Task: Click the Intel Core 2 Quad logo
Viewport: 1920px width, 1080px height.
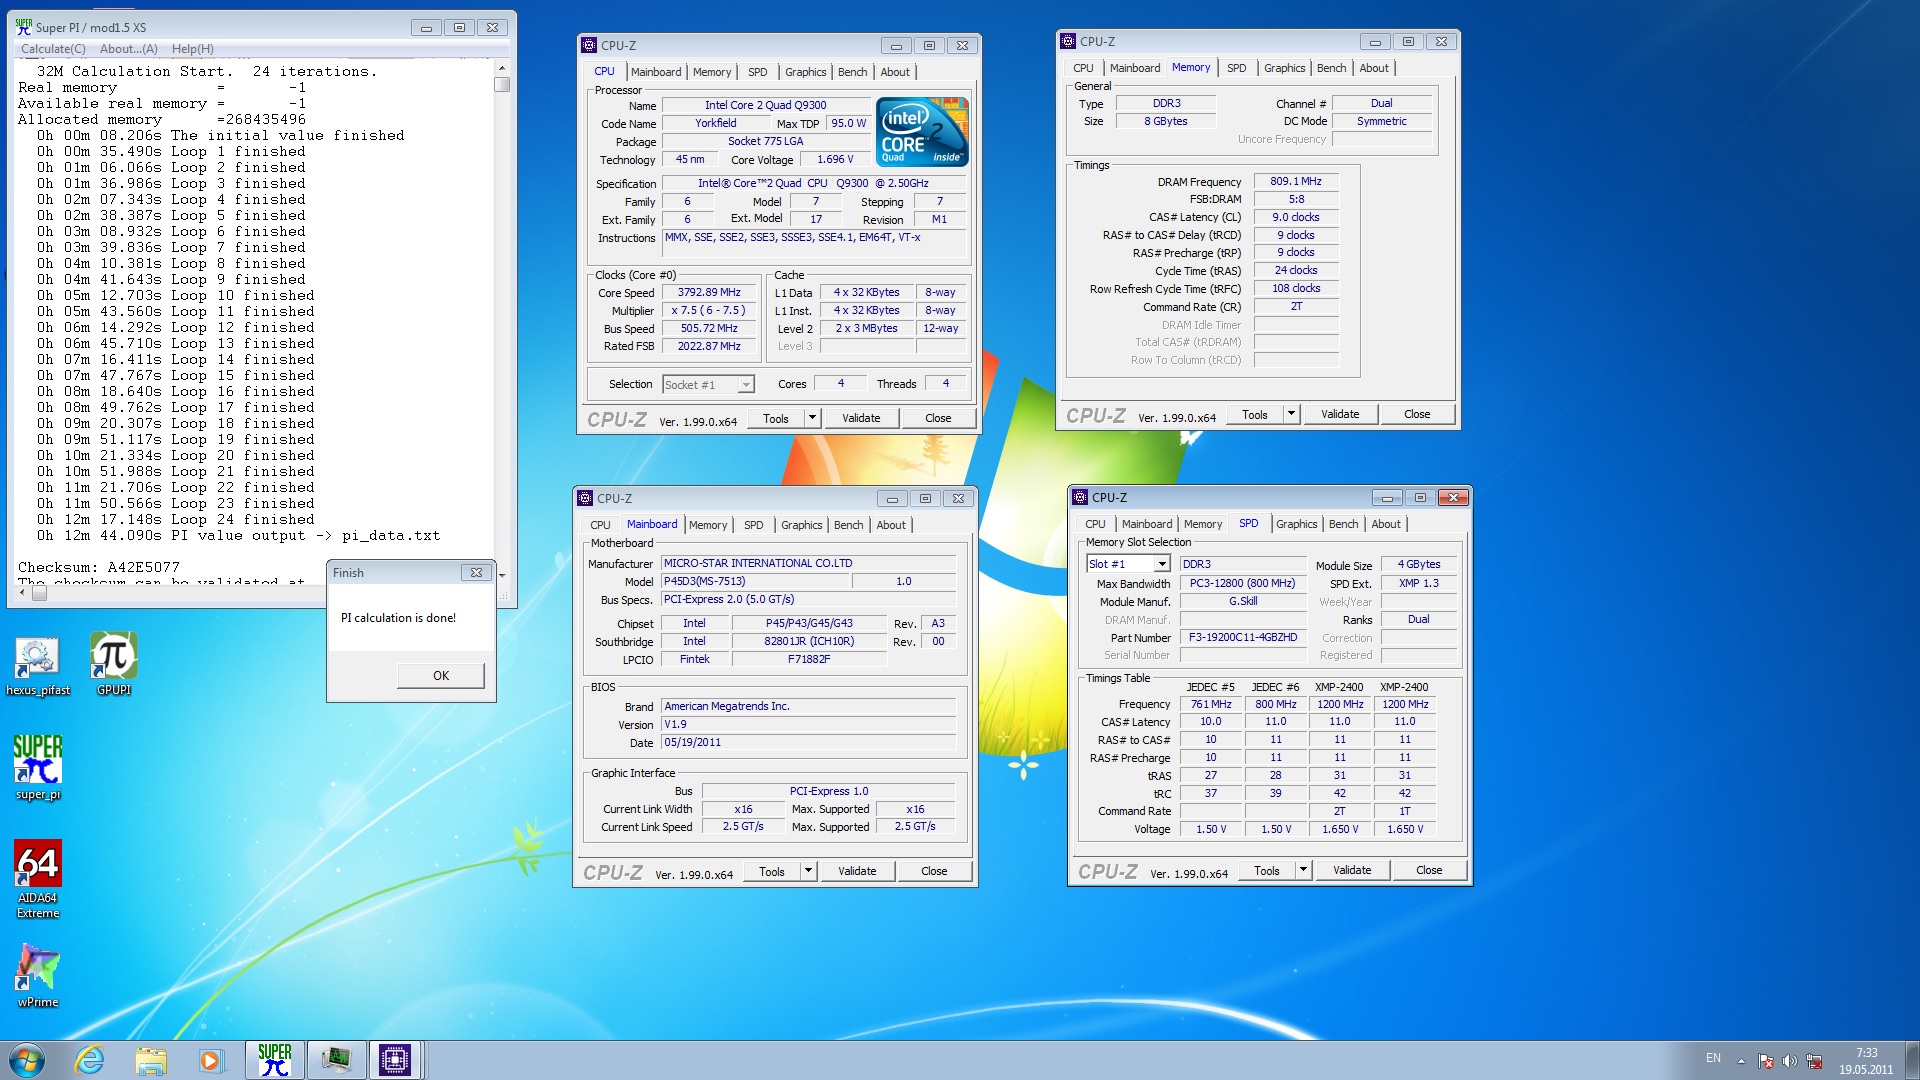Action: coord(922,131)
